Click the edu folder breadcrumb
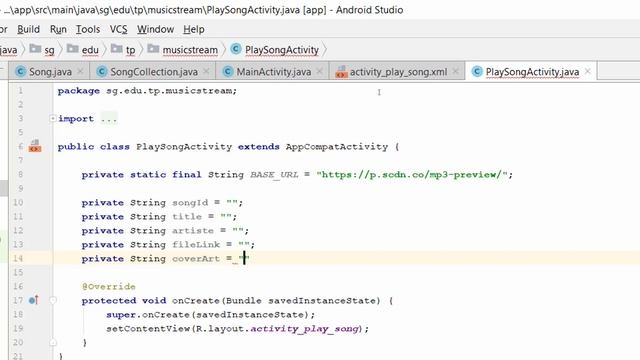This screenshot has width=640, height=360. (90, 50)
